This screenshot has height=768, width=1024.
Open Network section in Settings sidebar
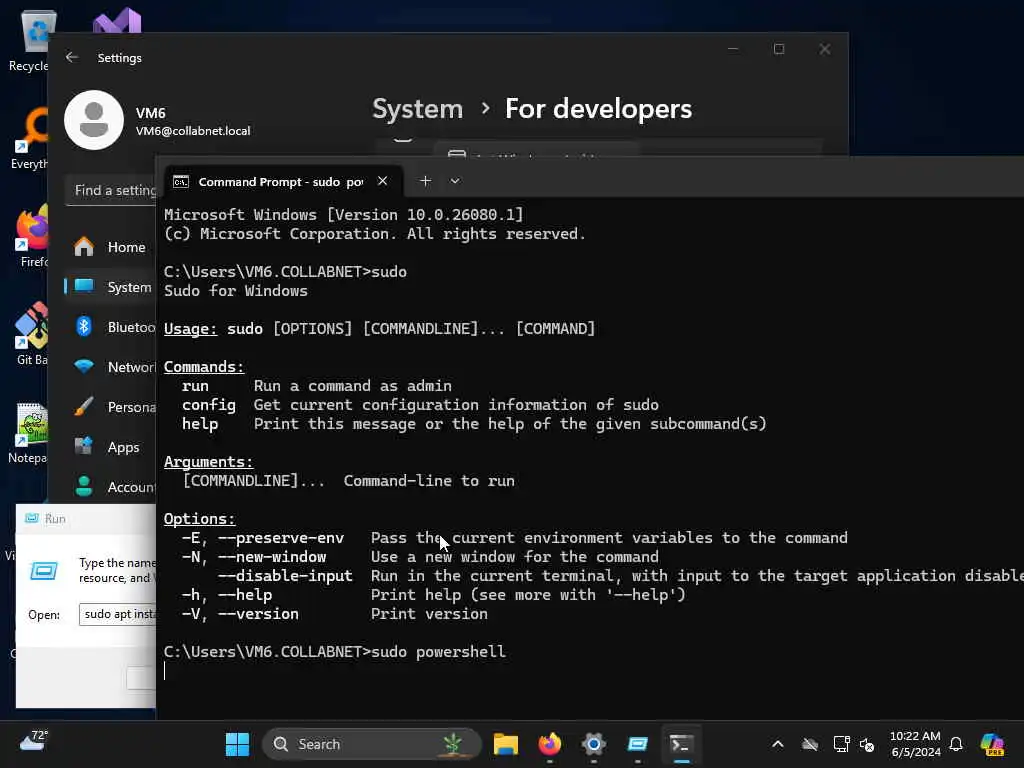(x=111, y=366)
